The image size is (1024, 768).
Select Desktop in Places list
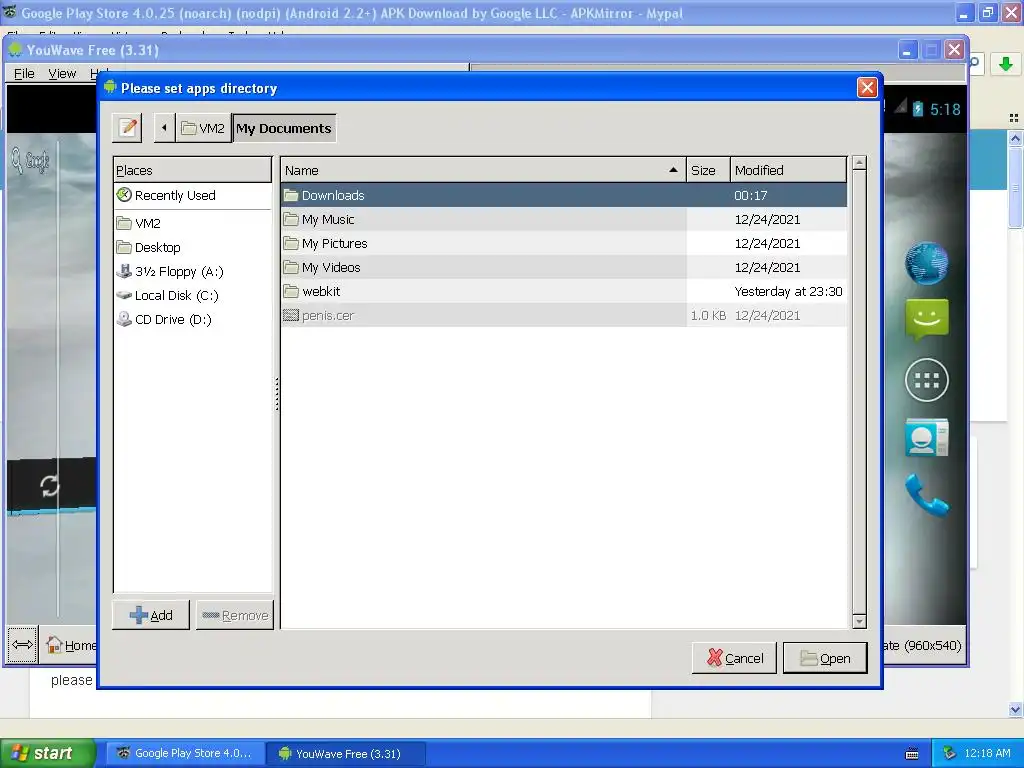[x=157, y=248]
